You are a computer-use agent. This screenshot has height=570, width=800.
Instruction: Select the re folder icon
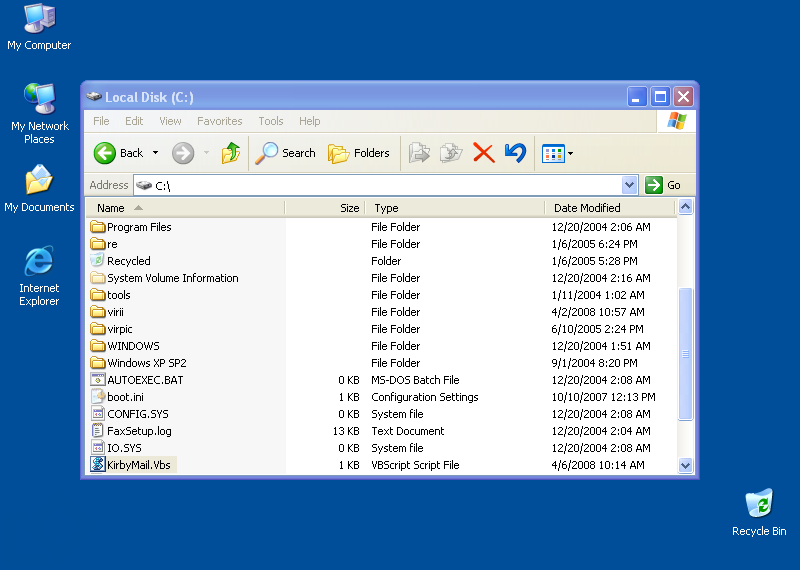tap(97, 244)
